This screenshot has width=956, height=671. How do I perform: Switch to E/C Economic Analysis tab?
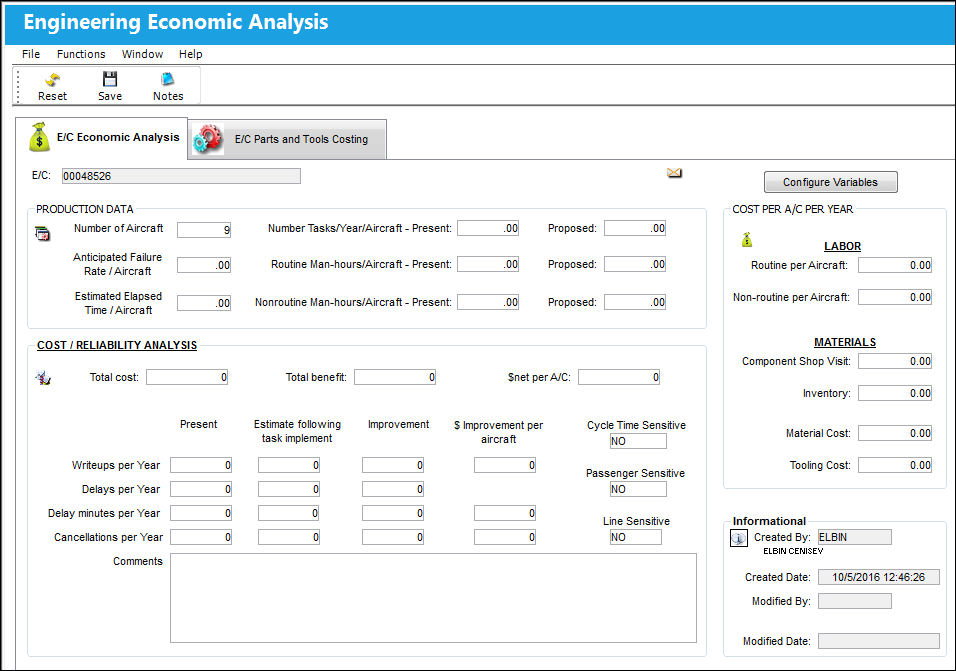pyautogui.click(x=102, y=138)
